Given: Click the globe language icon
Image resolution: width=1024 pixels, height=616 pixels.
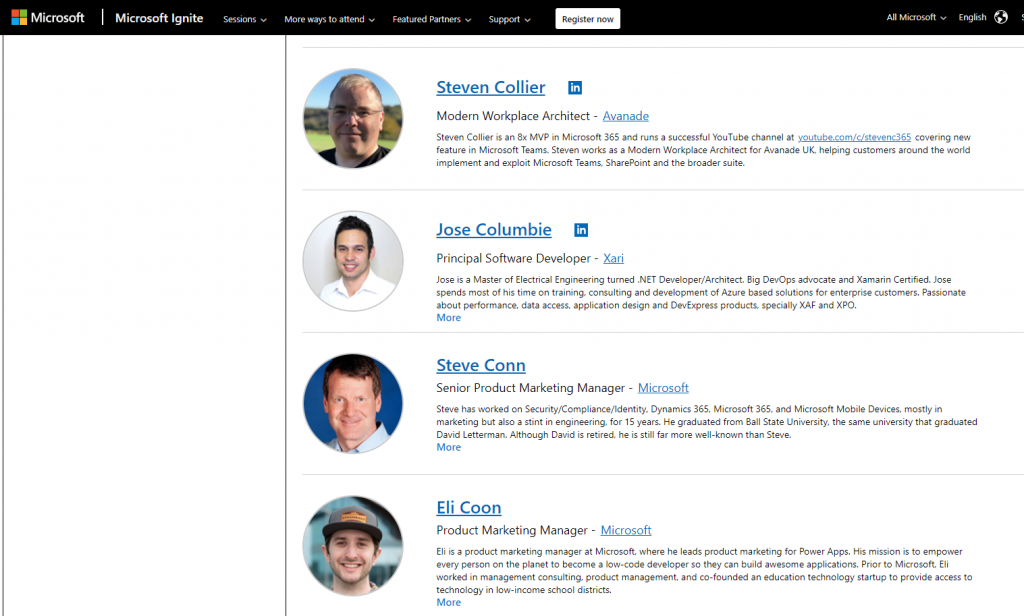Looking at the screenshot, I should click(x=1000, y=17).
